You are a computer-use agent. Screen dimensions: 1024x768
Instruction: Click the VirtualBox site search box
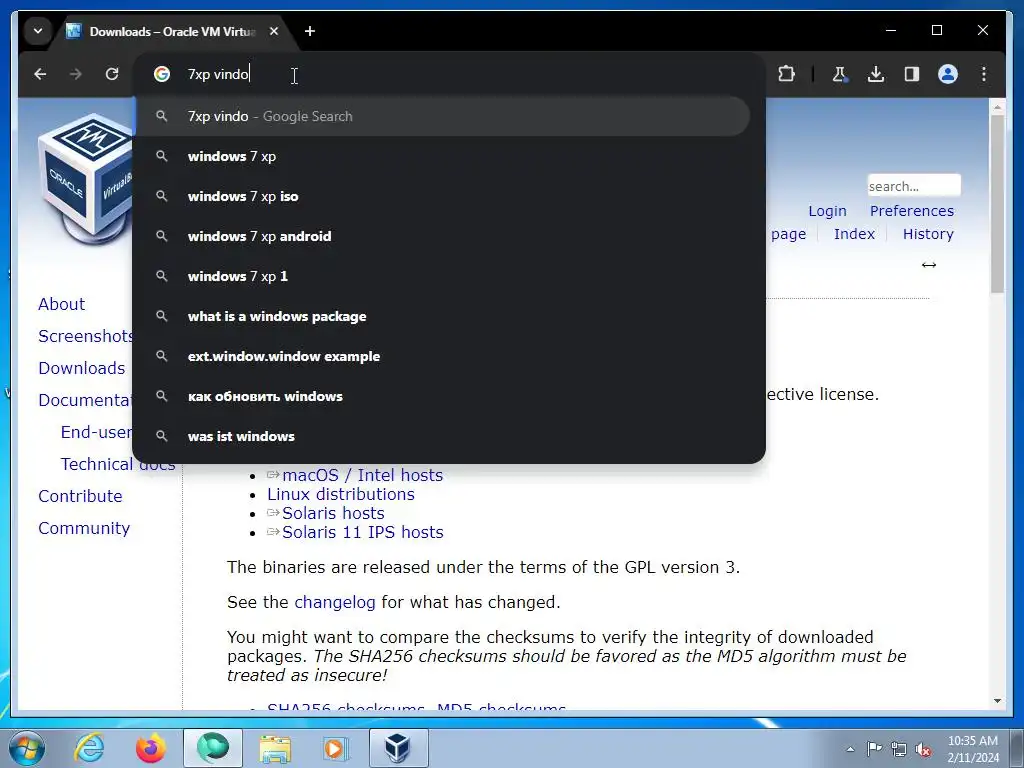tap(914, 185)
